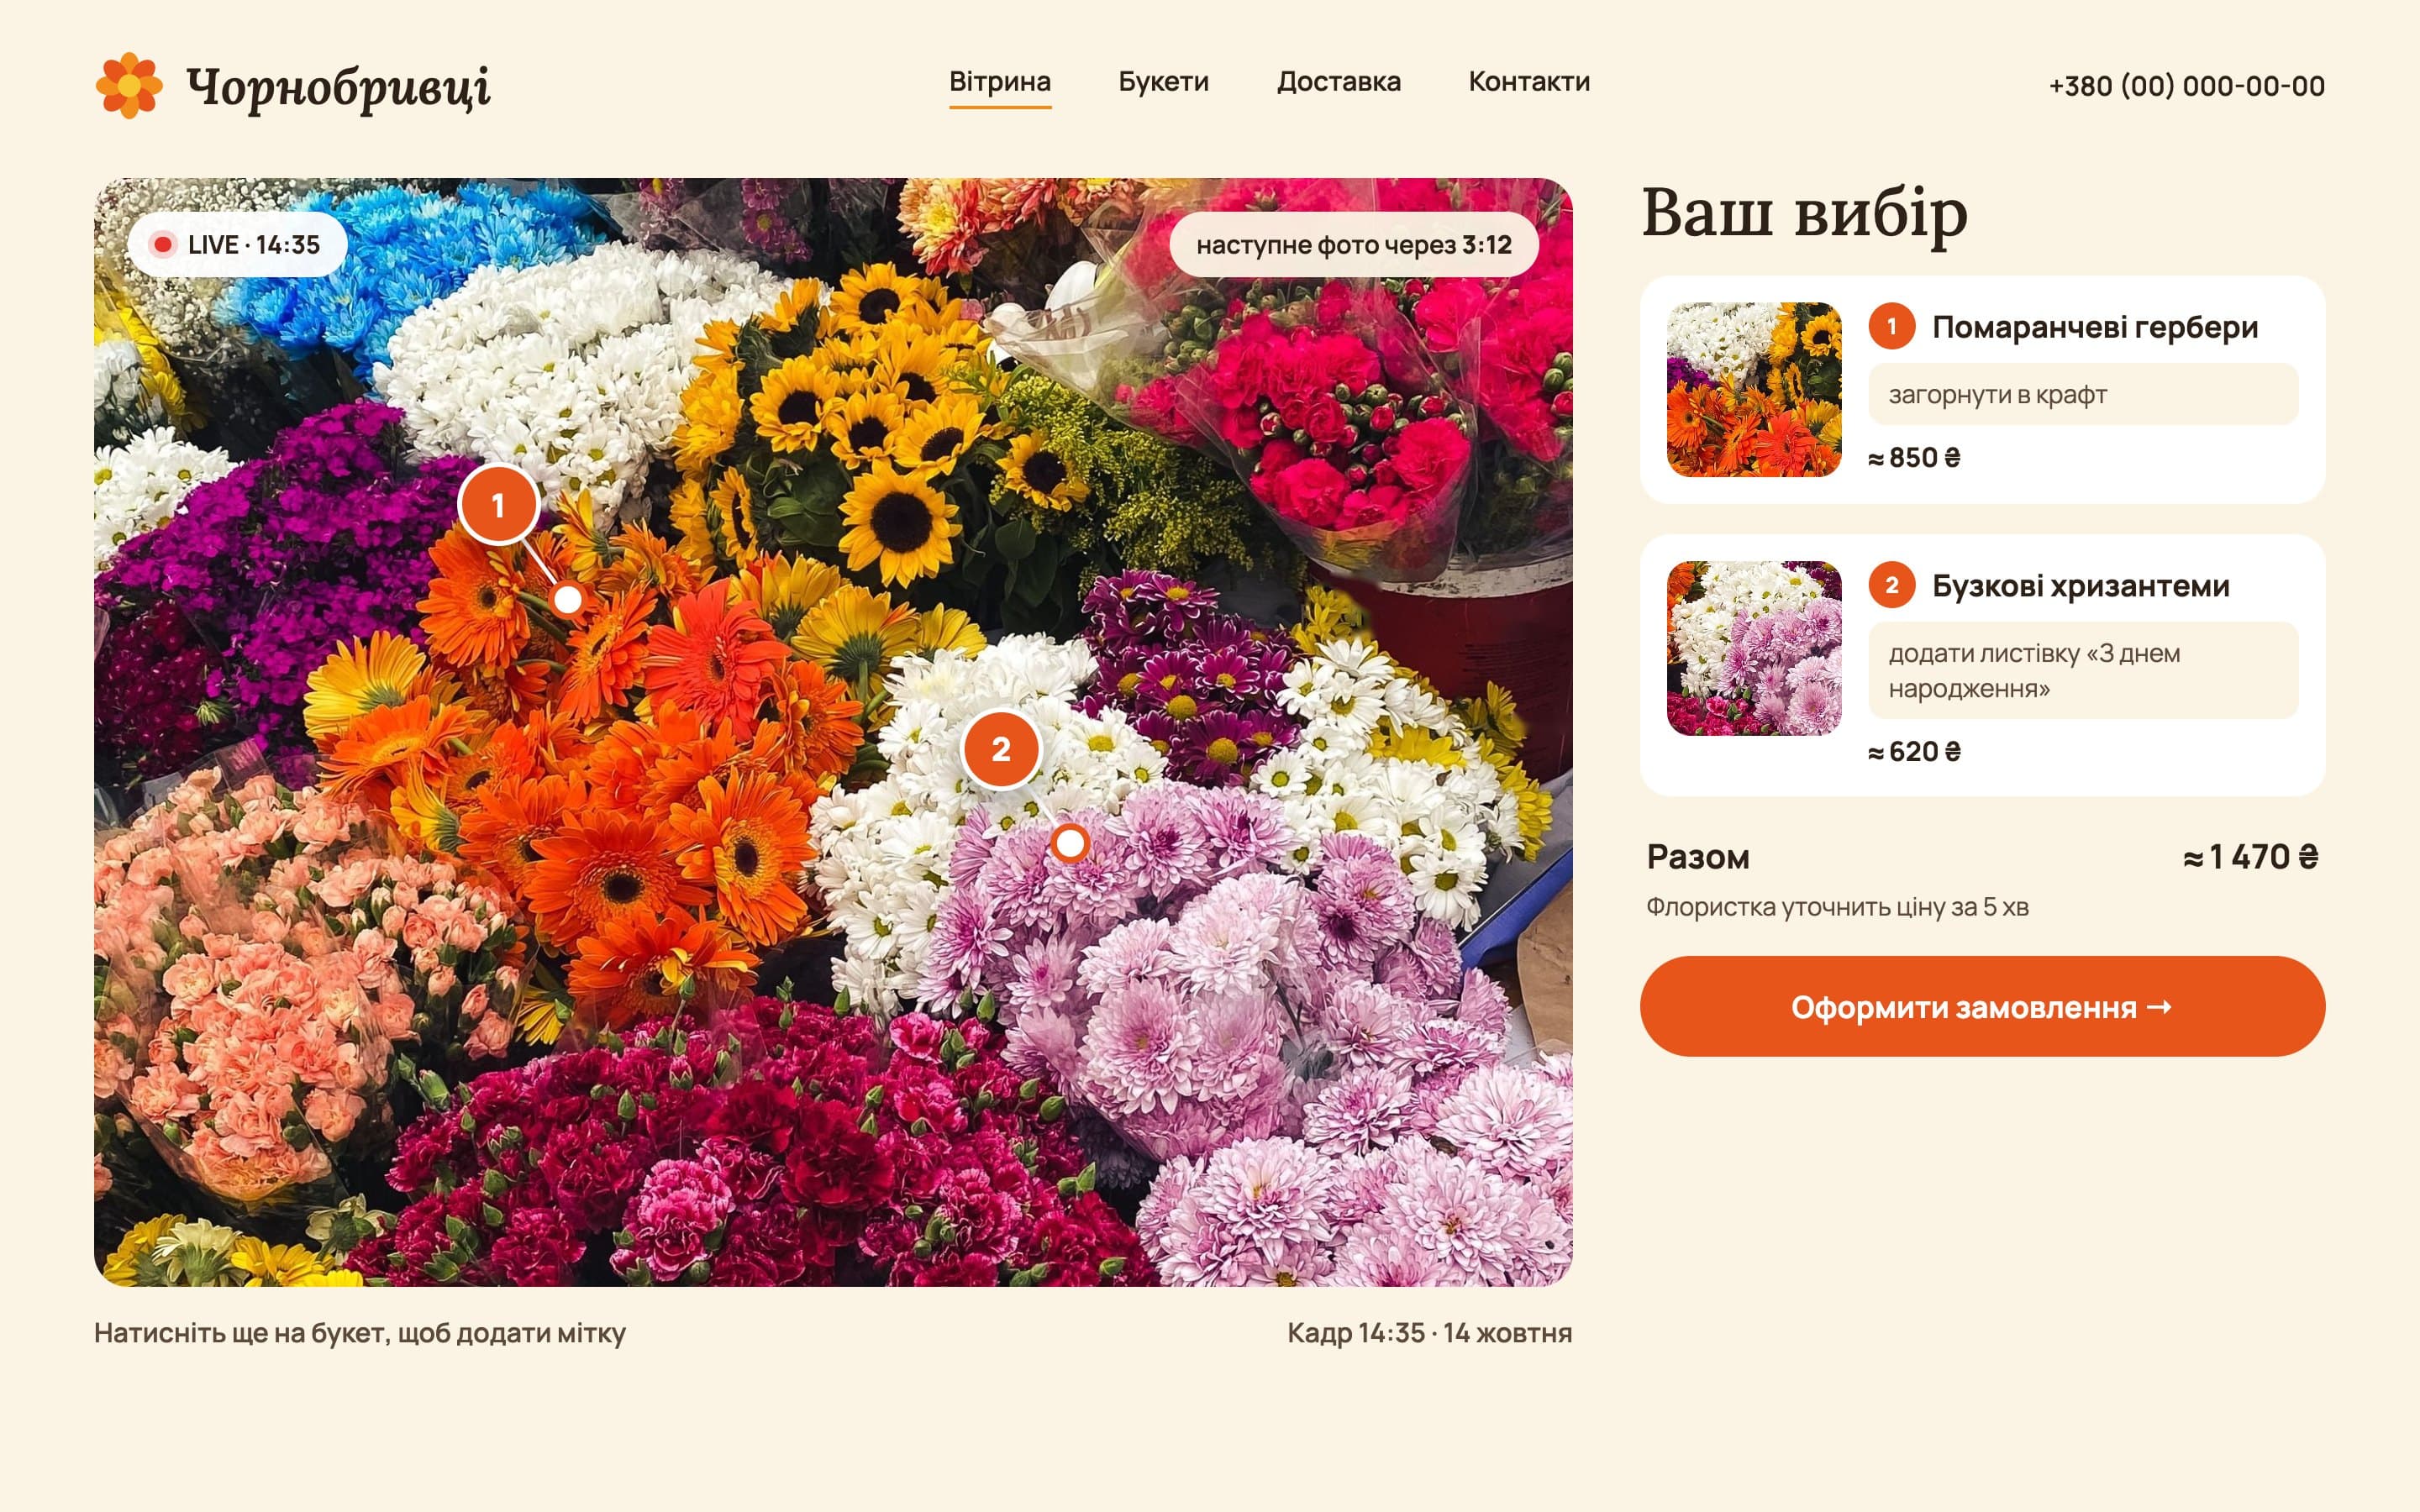Viewport: 2420px width, 1512px height.
Task: Click the white anchor dot on orange gerberas
Action: 567,599
